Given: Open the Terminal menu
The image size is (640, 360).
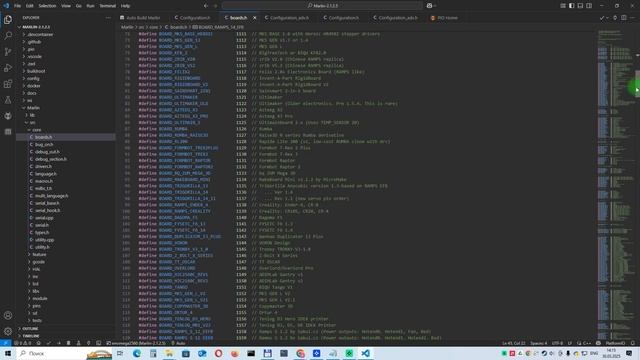Looking at the screenshot, I should (x=108, y=6).
